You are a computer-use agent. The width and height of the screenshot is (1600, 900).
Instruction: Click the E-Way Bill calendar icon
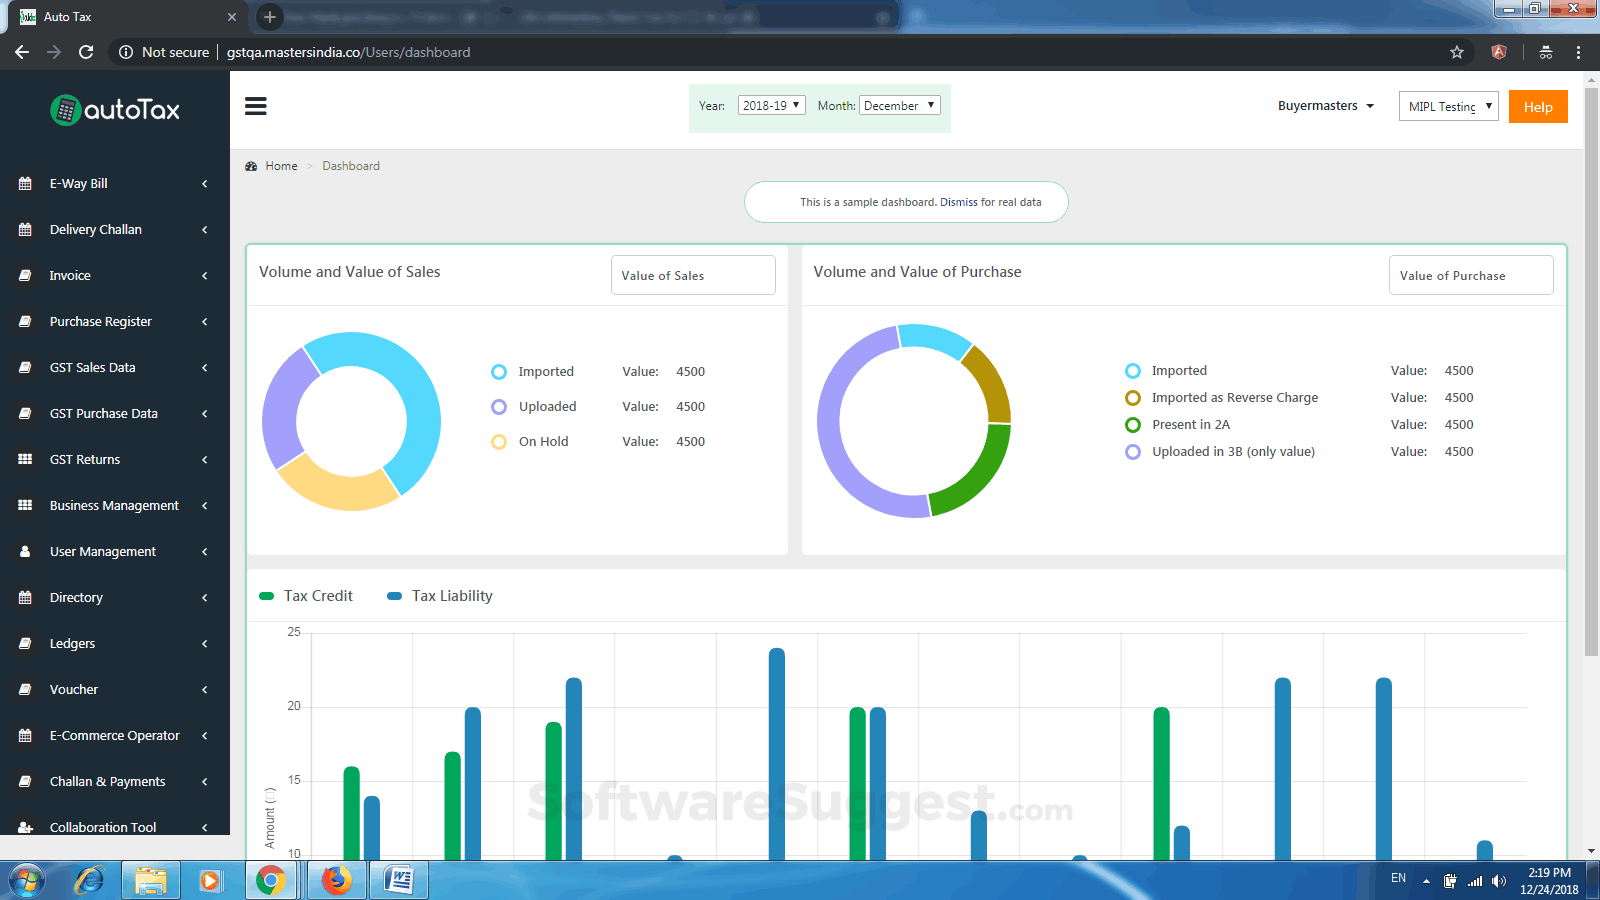tap(25, 184)
